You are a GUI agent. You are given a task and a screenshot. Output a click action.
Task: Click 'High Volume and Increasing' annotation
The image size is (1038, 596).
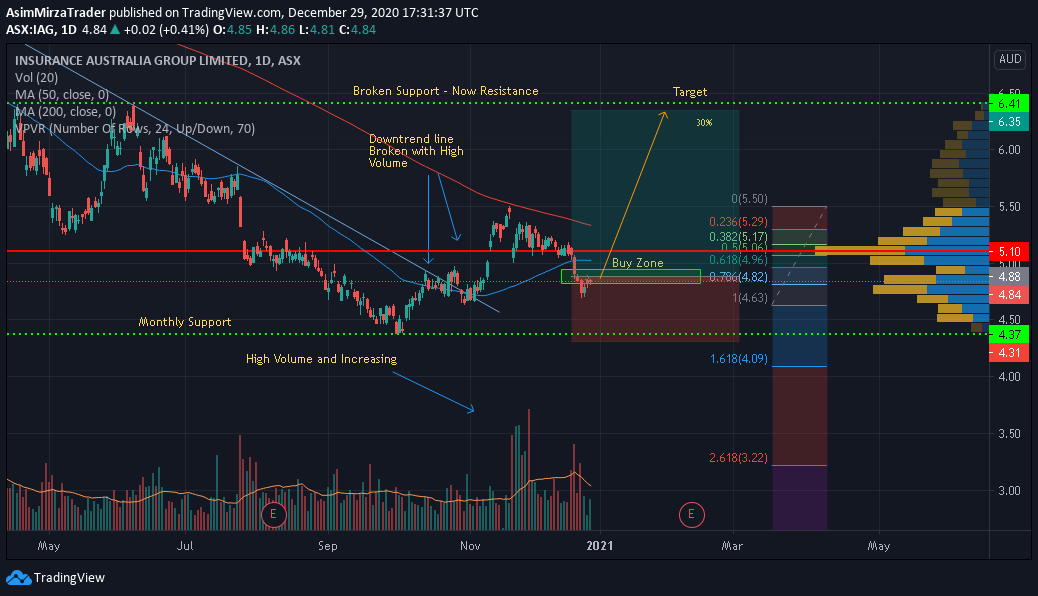(321, 359)
